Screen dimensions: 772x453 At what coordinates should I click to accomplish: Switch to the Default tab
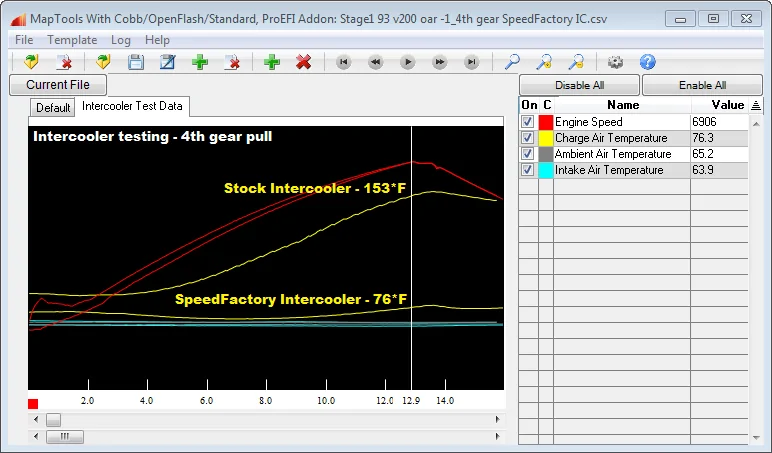click(53, 107)
